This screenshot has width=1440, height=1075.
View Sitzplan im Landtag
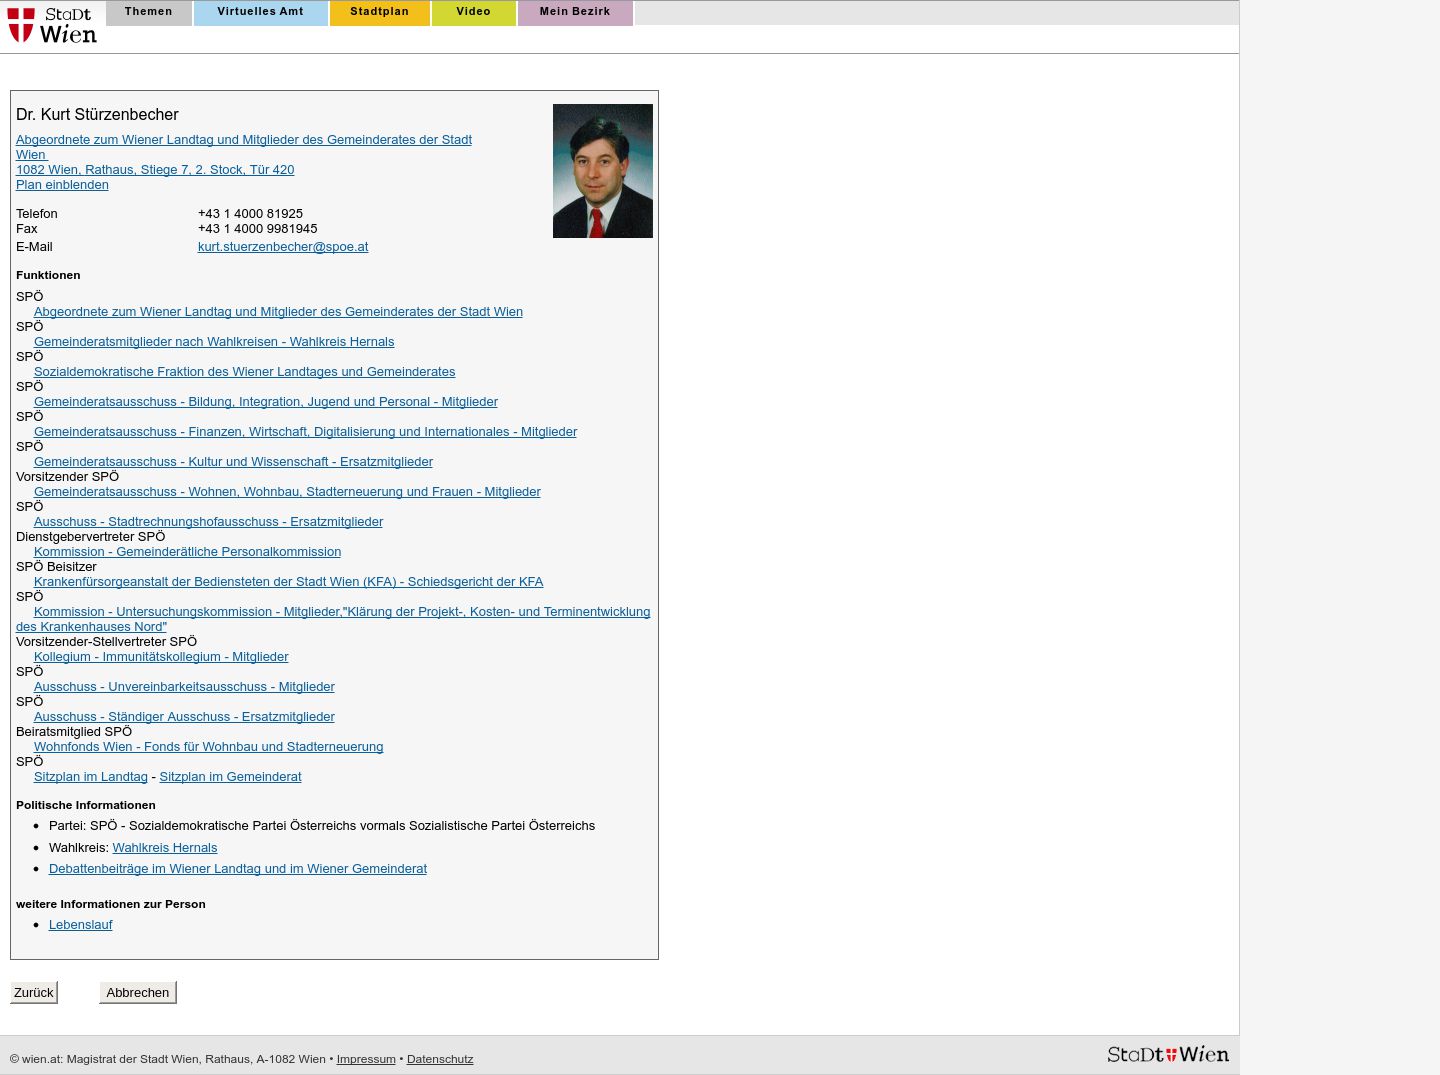point(90,777)
